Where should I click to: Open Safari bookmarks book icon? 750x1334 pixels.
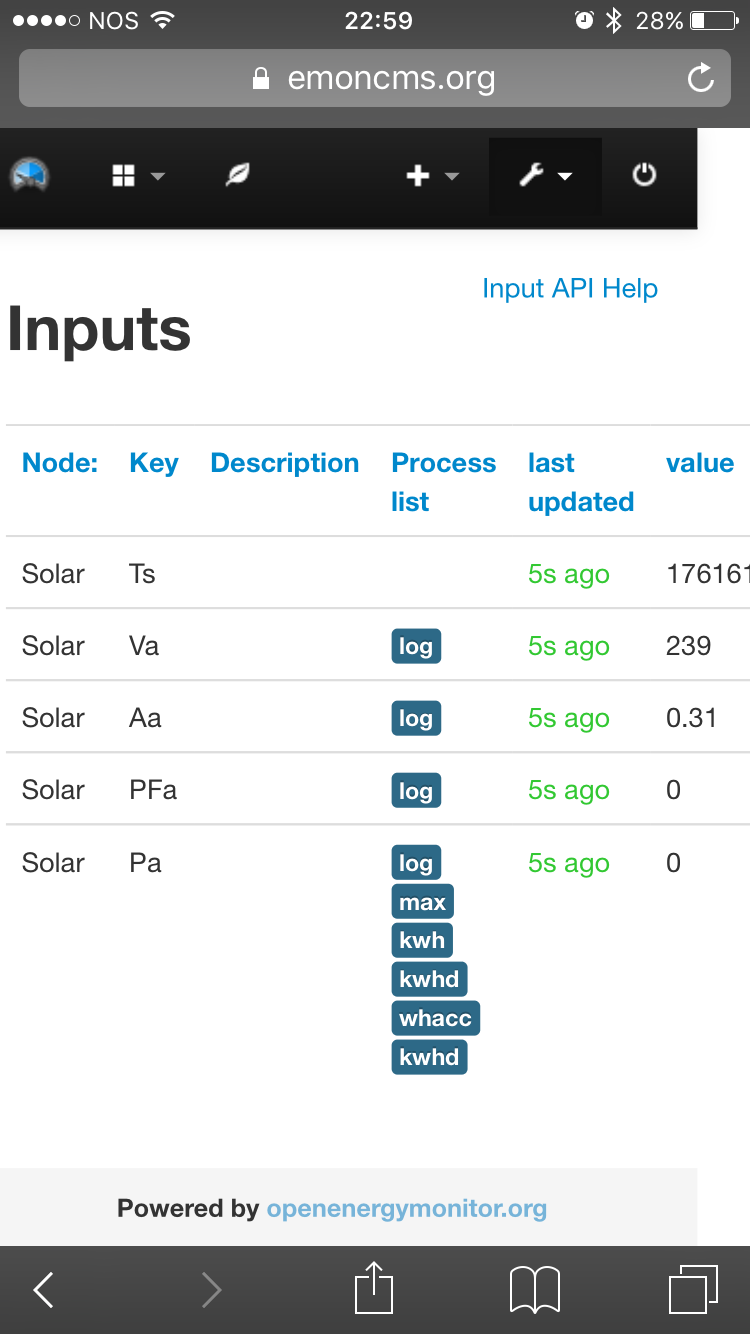click(x=535, y=1290)
